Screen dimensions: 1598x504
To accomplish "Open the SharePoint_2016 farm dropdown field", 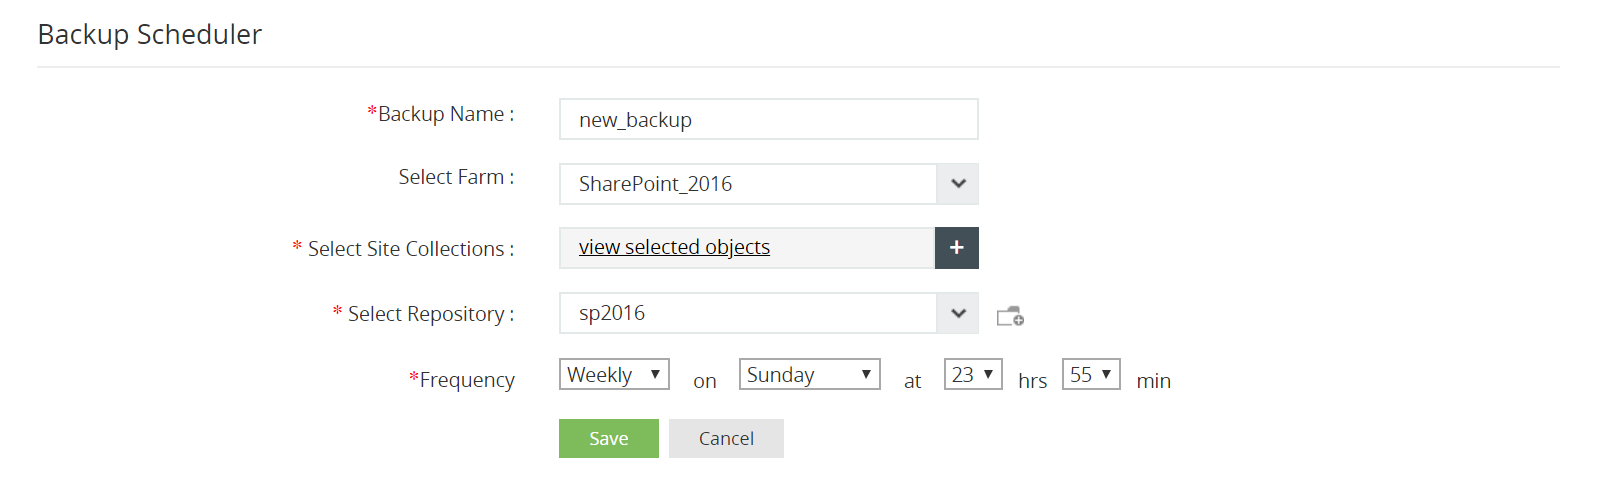I will click(747, 184).
